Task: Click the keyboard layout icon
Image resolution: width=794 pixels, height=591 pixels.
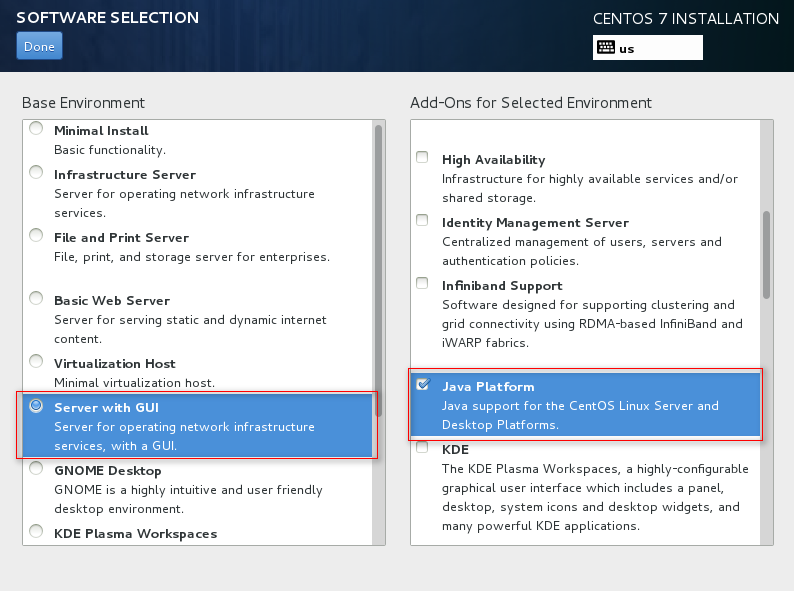Action: click(606, 48)
